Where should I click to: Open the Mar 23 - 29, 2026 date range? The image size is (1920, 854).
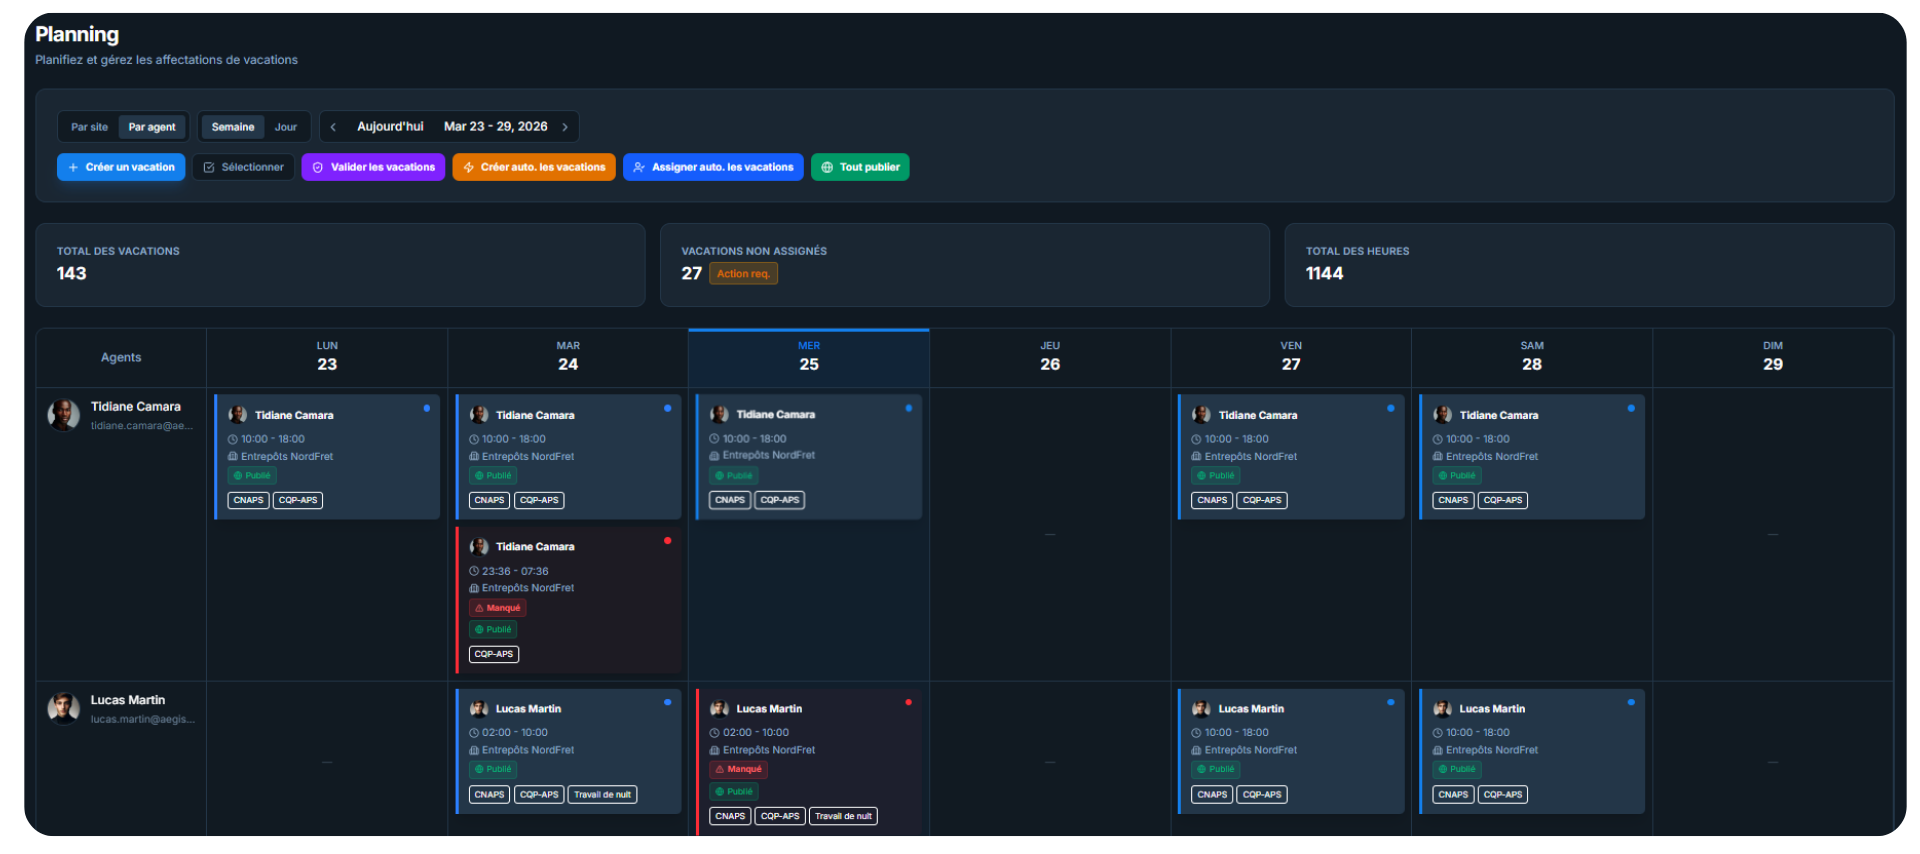pyautogui.click(x=495, y=127)
